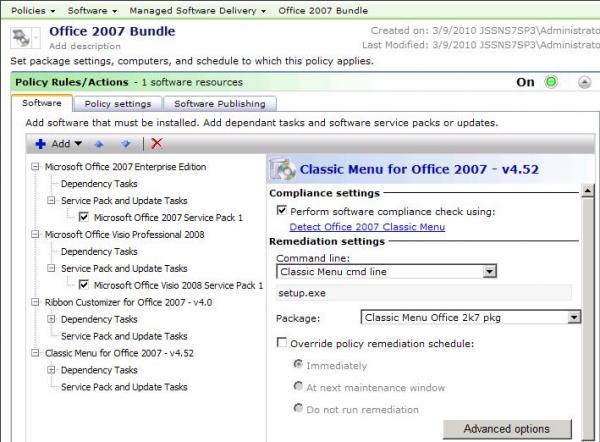The image size is (600, 442).
Task: Click the Classic Menu software disc icon
Action: (x=283, y=169)
